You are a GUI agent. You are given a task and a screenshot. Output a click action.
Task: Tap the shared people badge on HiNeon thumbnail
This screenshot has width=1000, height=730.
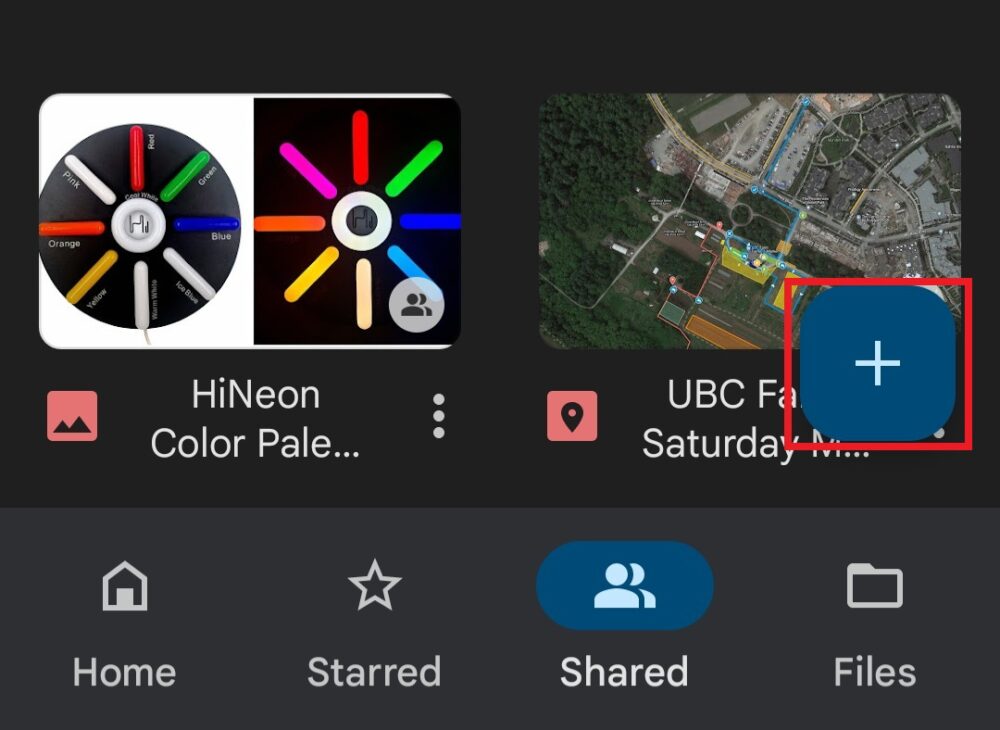[x=415, y=305]
